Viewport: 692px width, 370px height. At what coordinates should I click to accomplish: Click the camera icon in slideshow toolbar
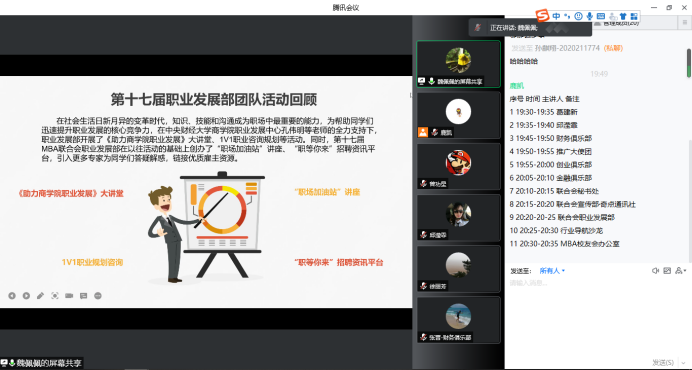69,296
